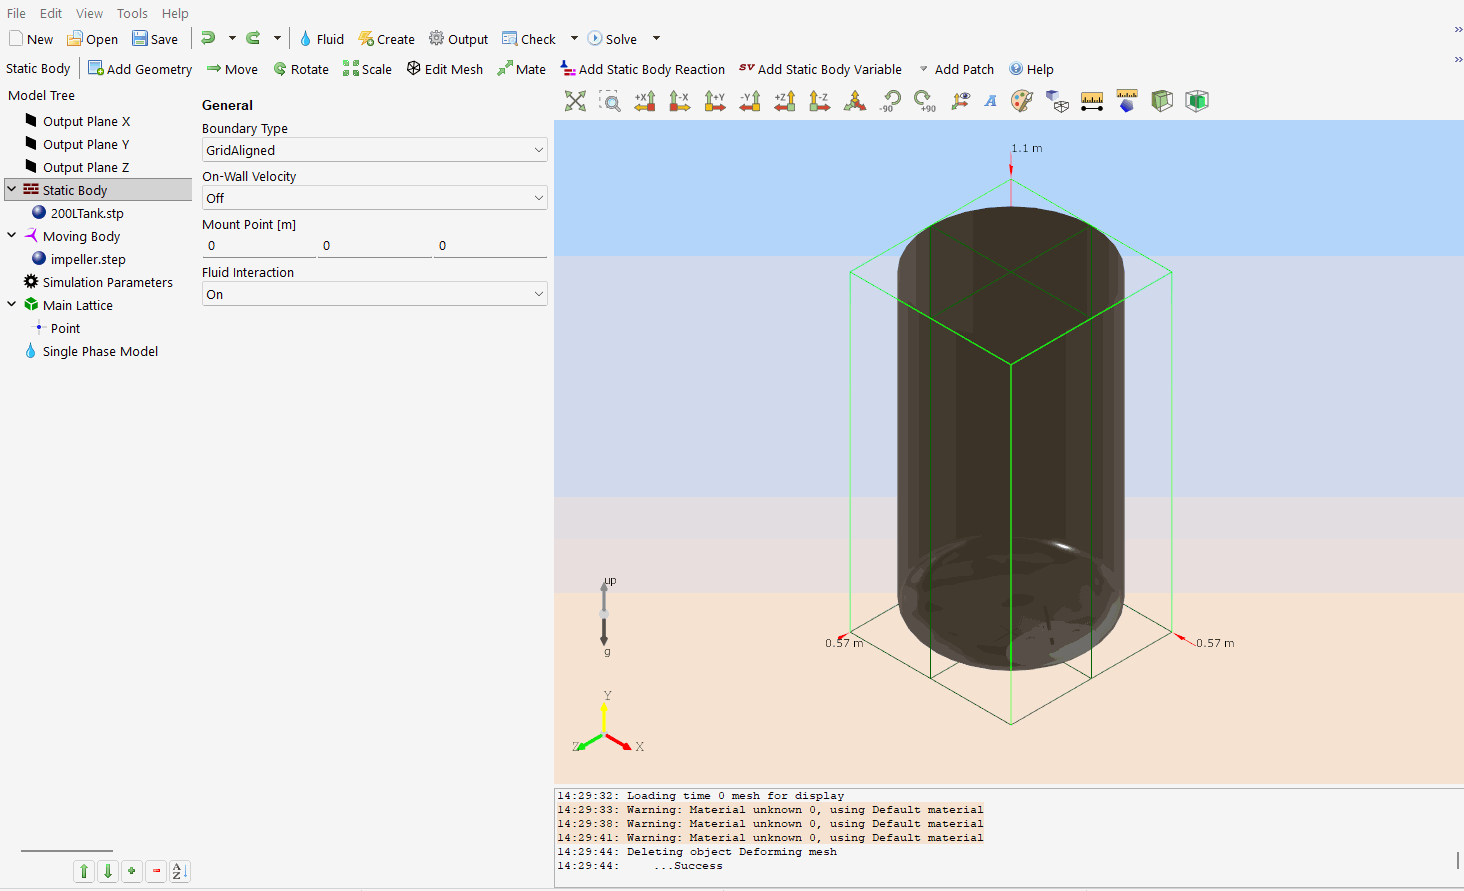Click the fit-to-view arrows icon
The width and height of the screenshot is (1464, 891).
coord(575,101)
